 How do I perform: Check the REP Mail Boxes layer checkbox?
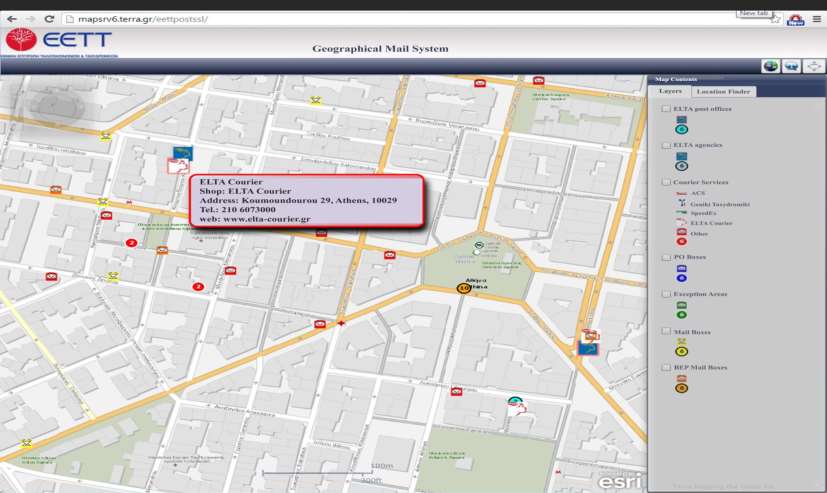666,368
